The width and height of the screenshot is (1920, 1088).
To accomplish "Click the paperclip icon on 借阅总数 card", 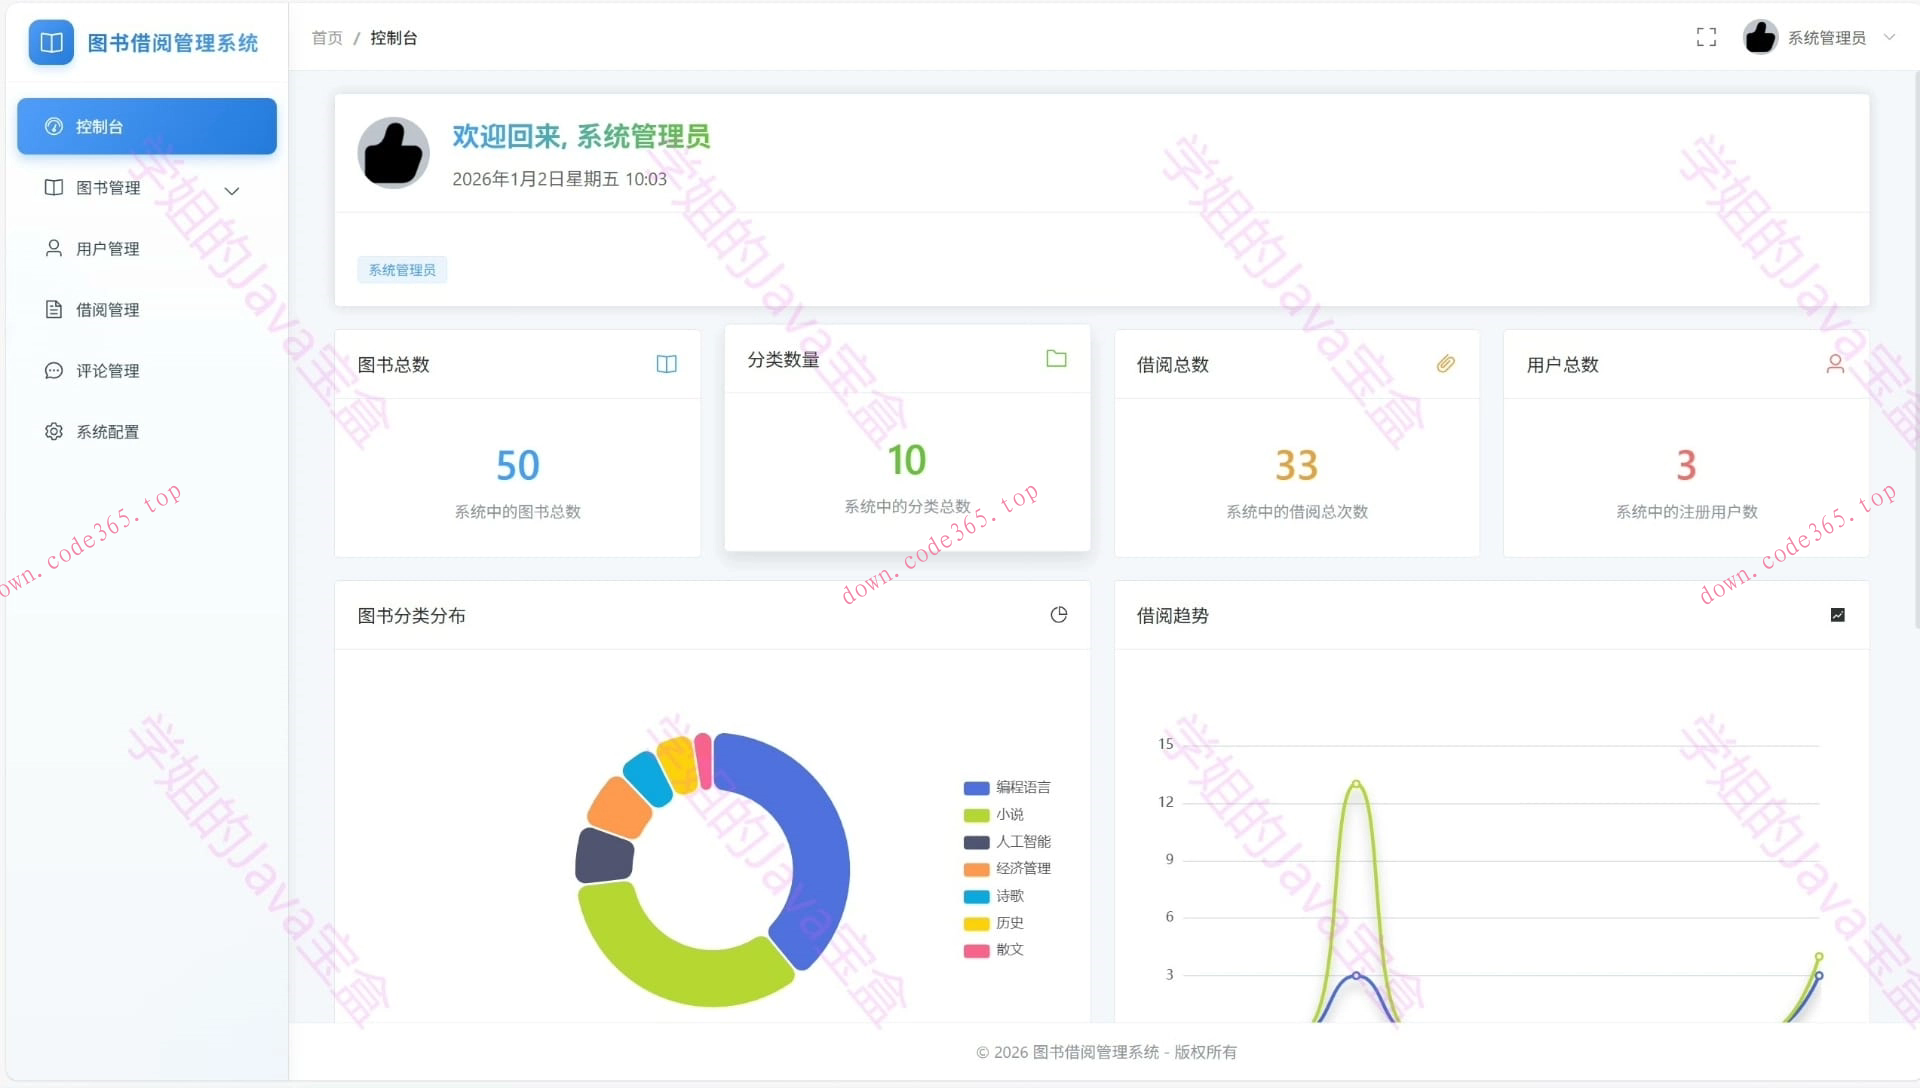I will pyautogui.click(x=1446, y=364).
